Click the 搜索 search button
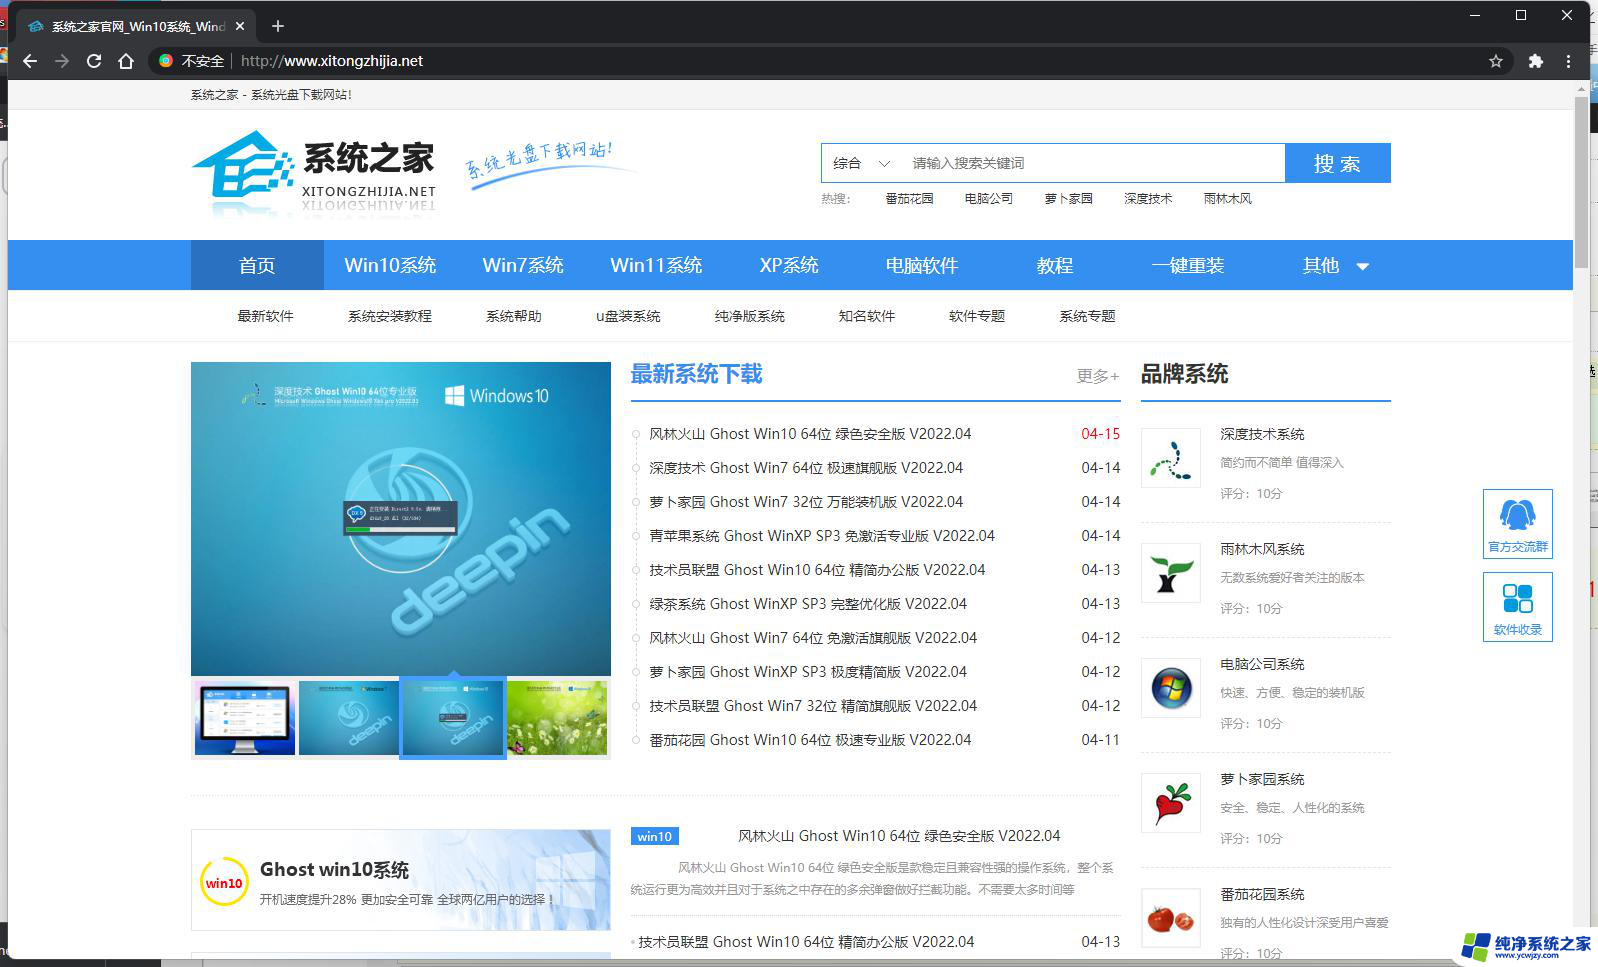1598x967 pixels. (x=1337, y=163)
